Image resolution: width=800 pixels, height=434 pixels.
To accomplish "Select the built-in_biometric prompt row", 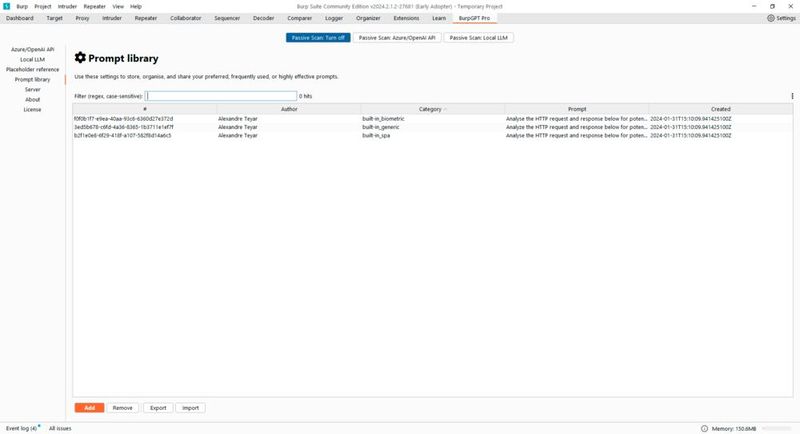I will click(x=433, y=119).
